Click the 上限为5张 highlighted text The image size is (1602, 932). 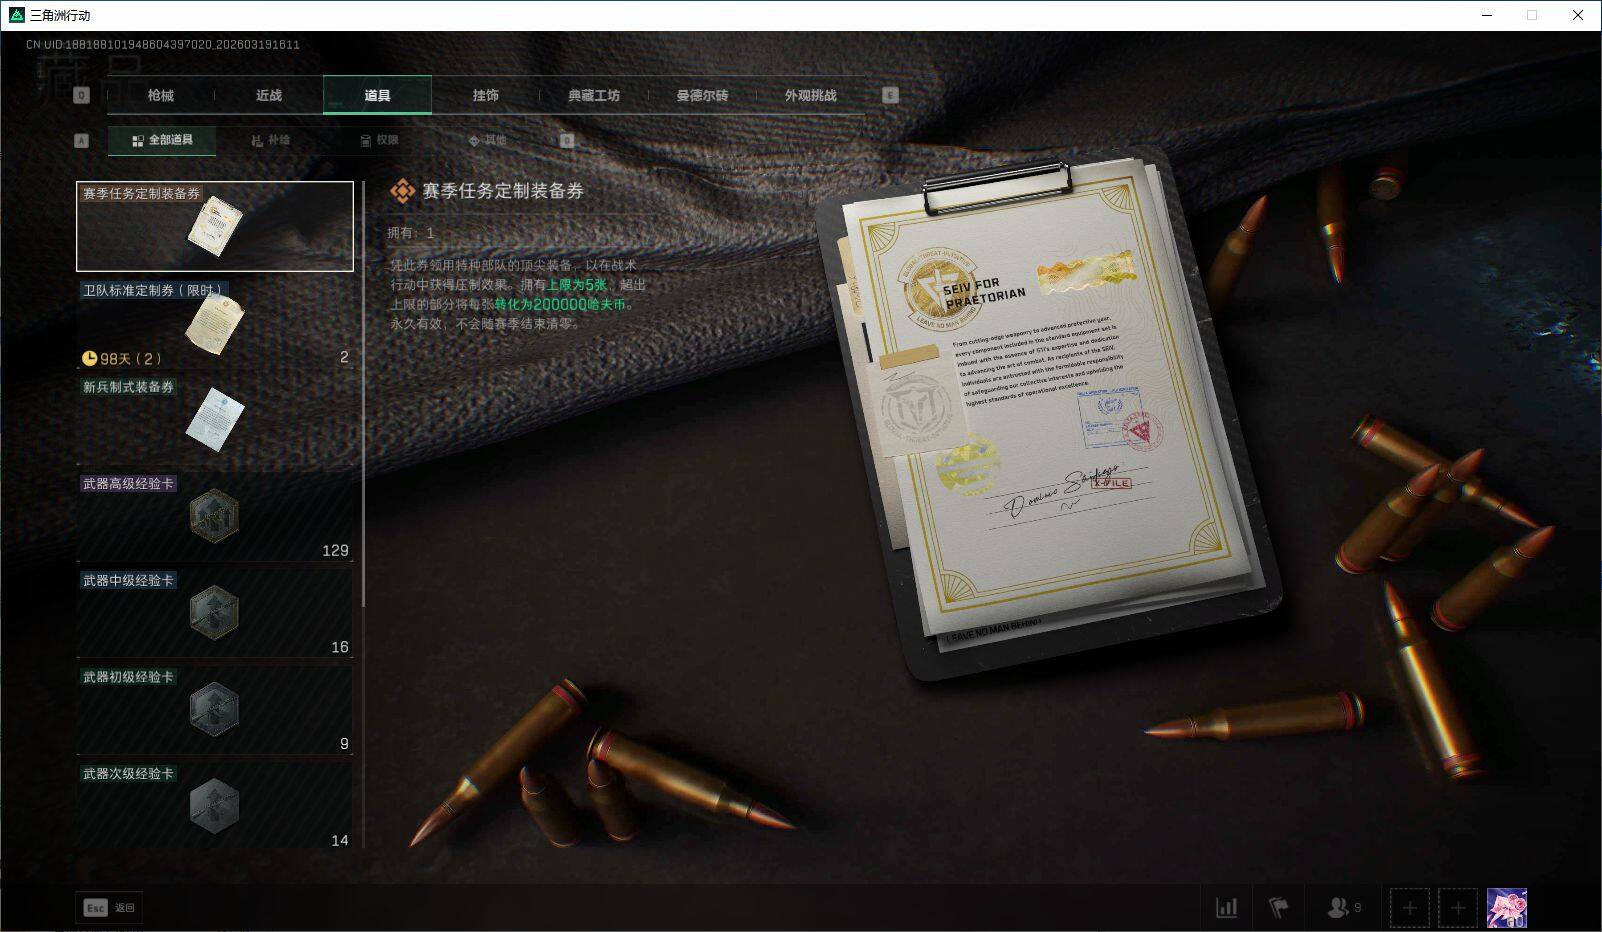click(x=577, y=285)
